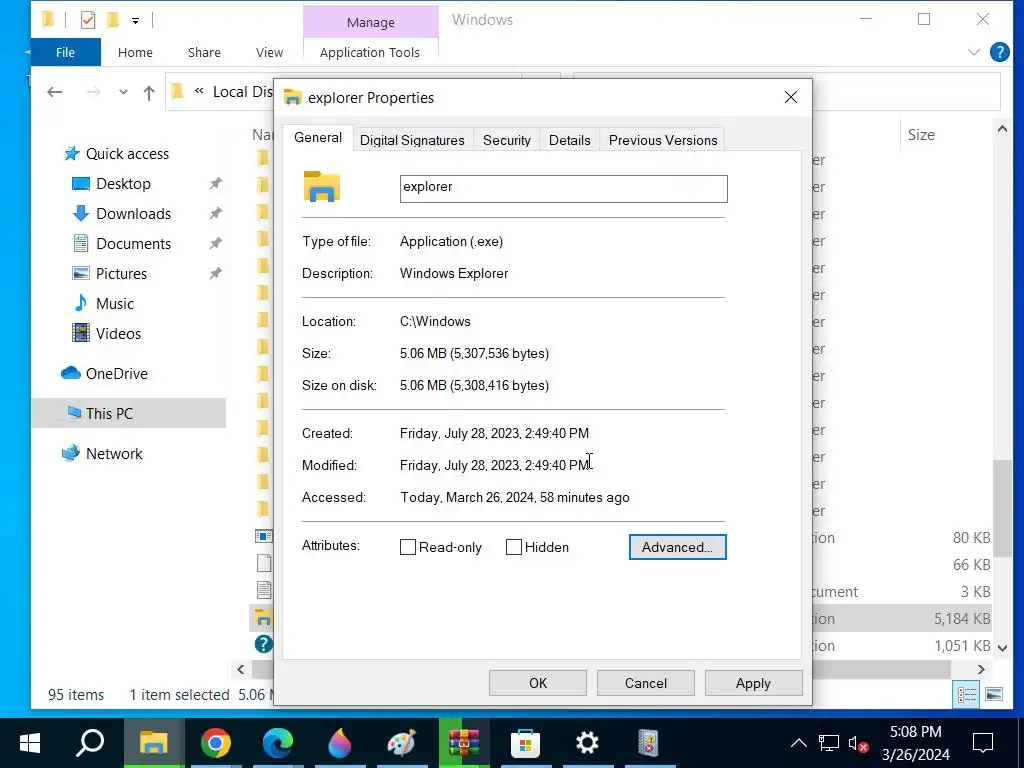The width and height of the screenshot is (1024, 768).
Task: Open the droplet app on taskbar
Action: coord(340,743)
